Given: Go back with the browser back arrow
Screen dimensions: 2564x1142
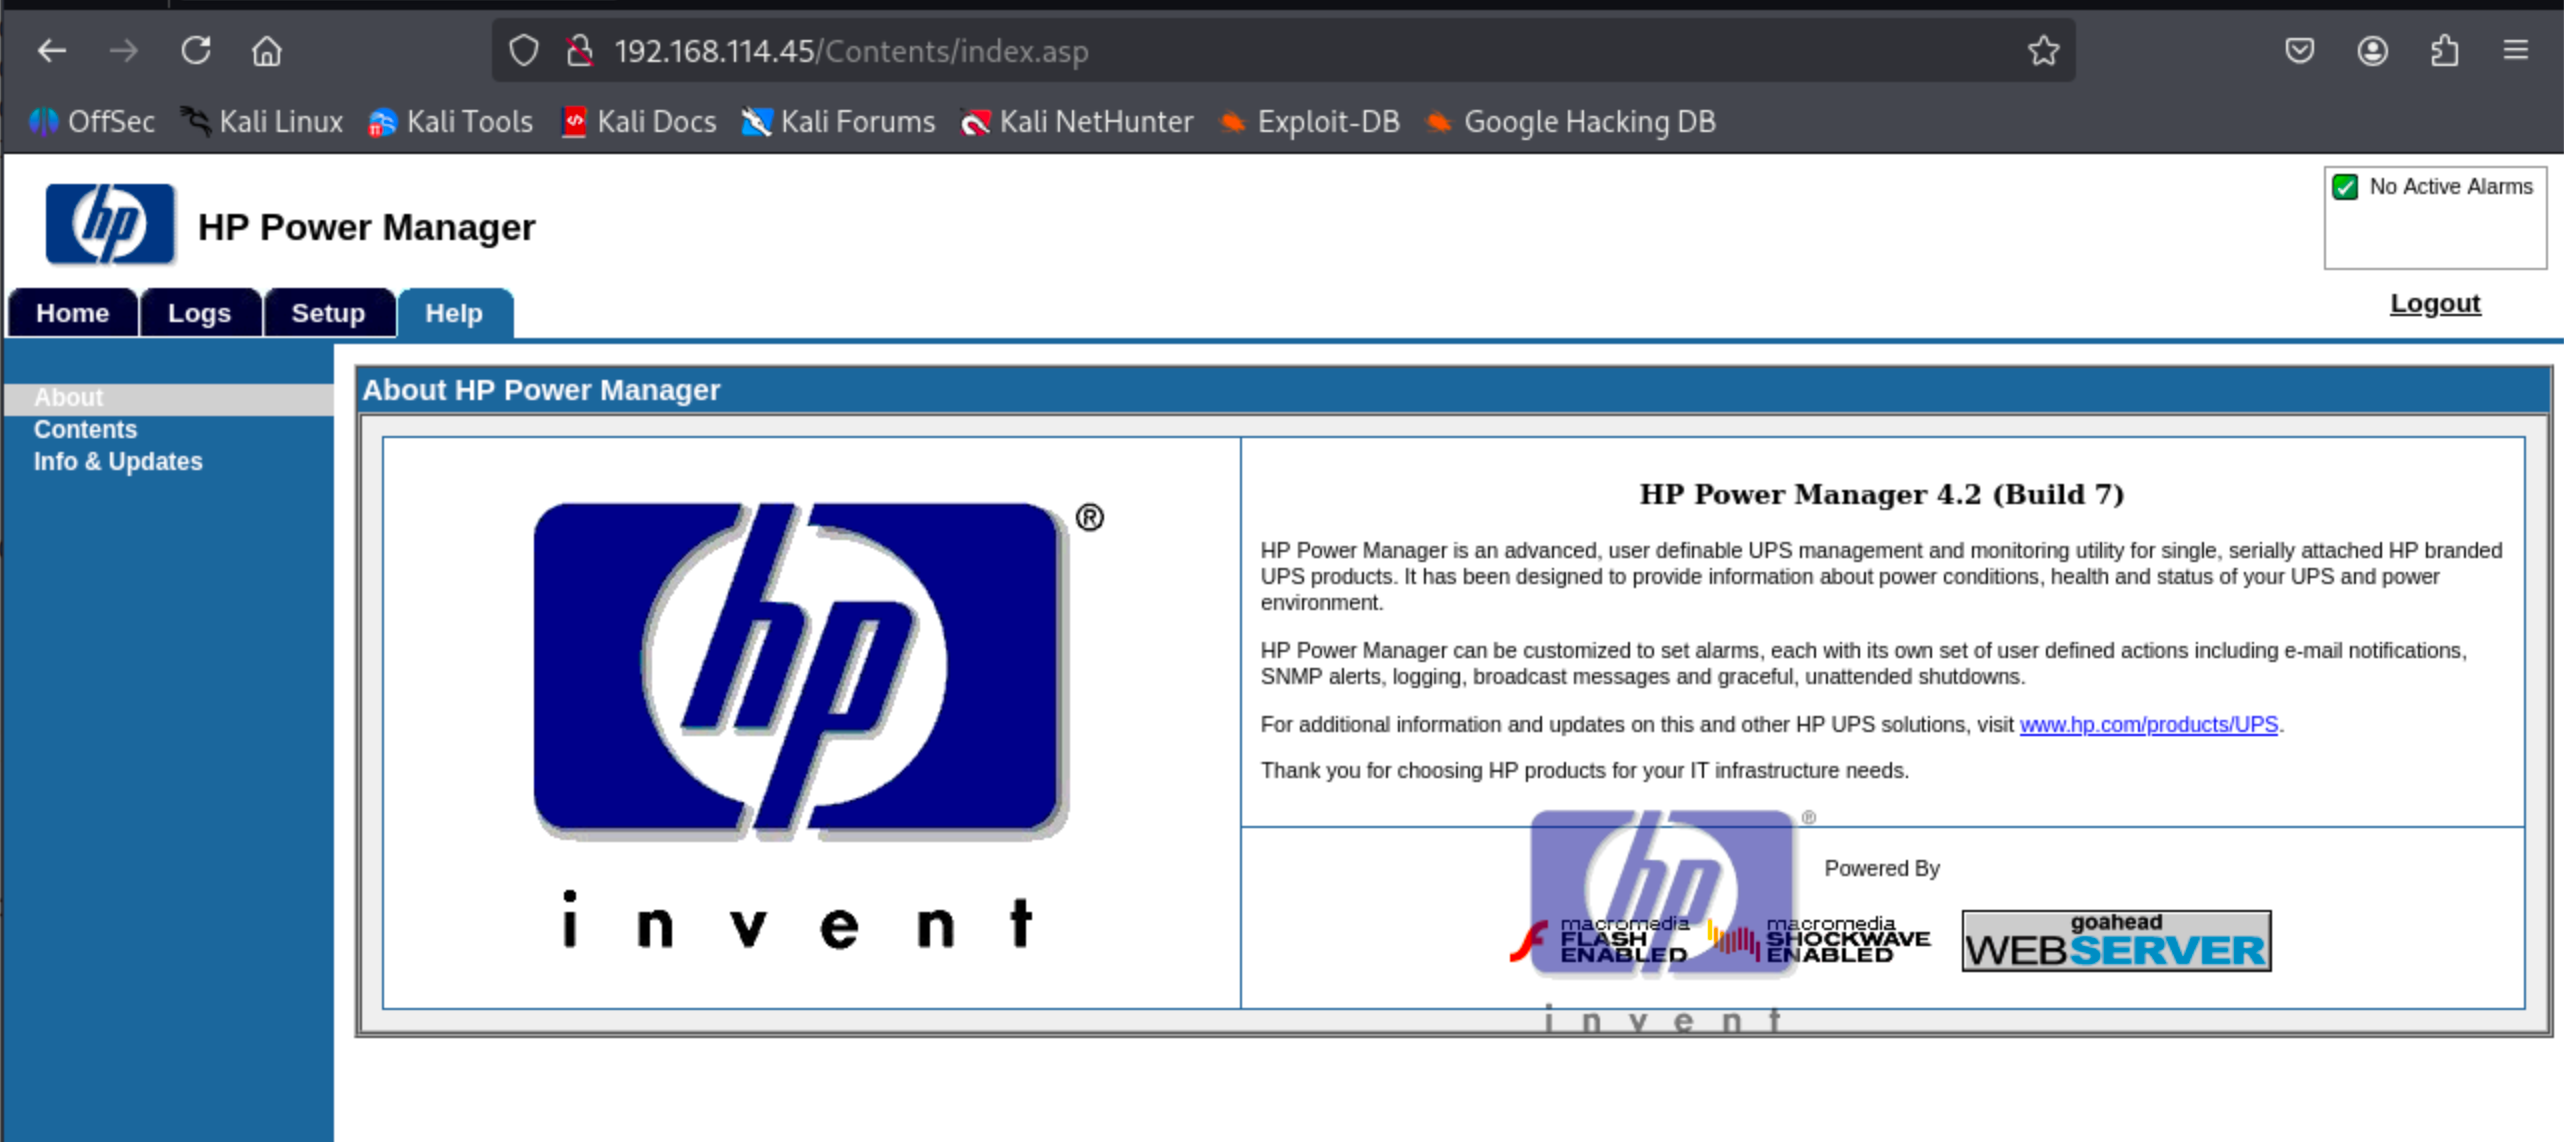Looking at the screenshot, I should pos(51,50).
